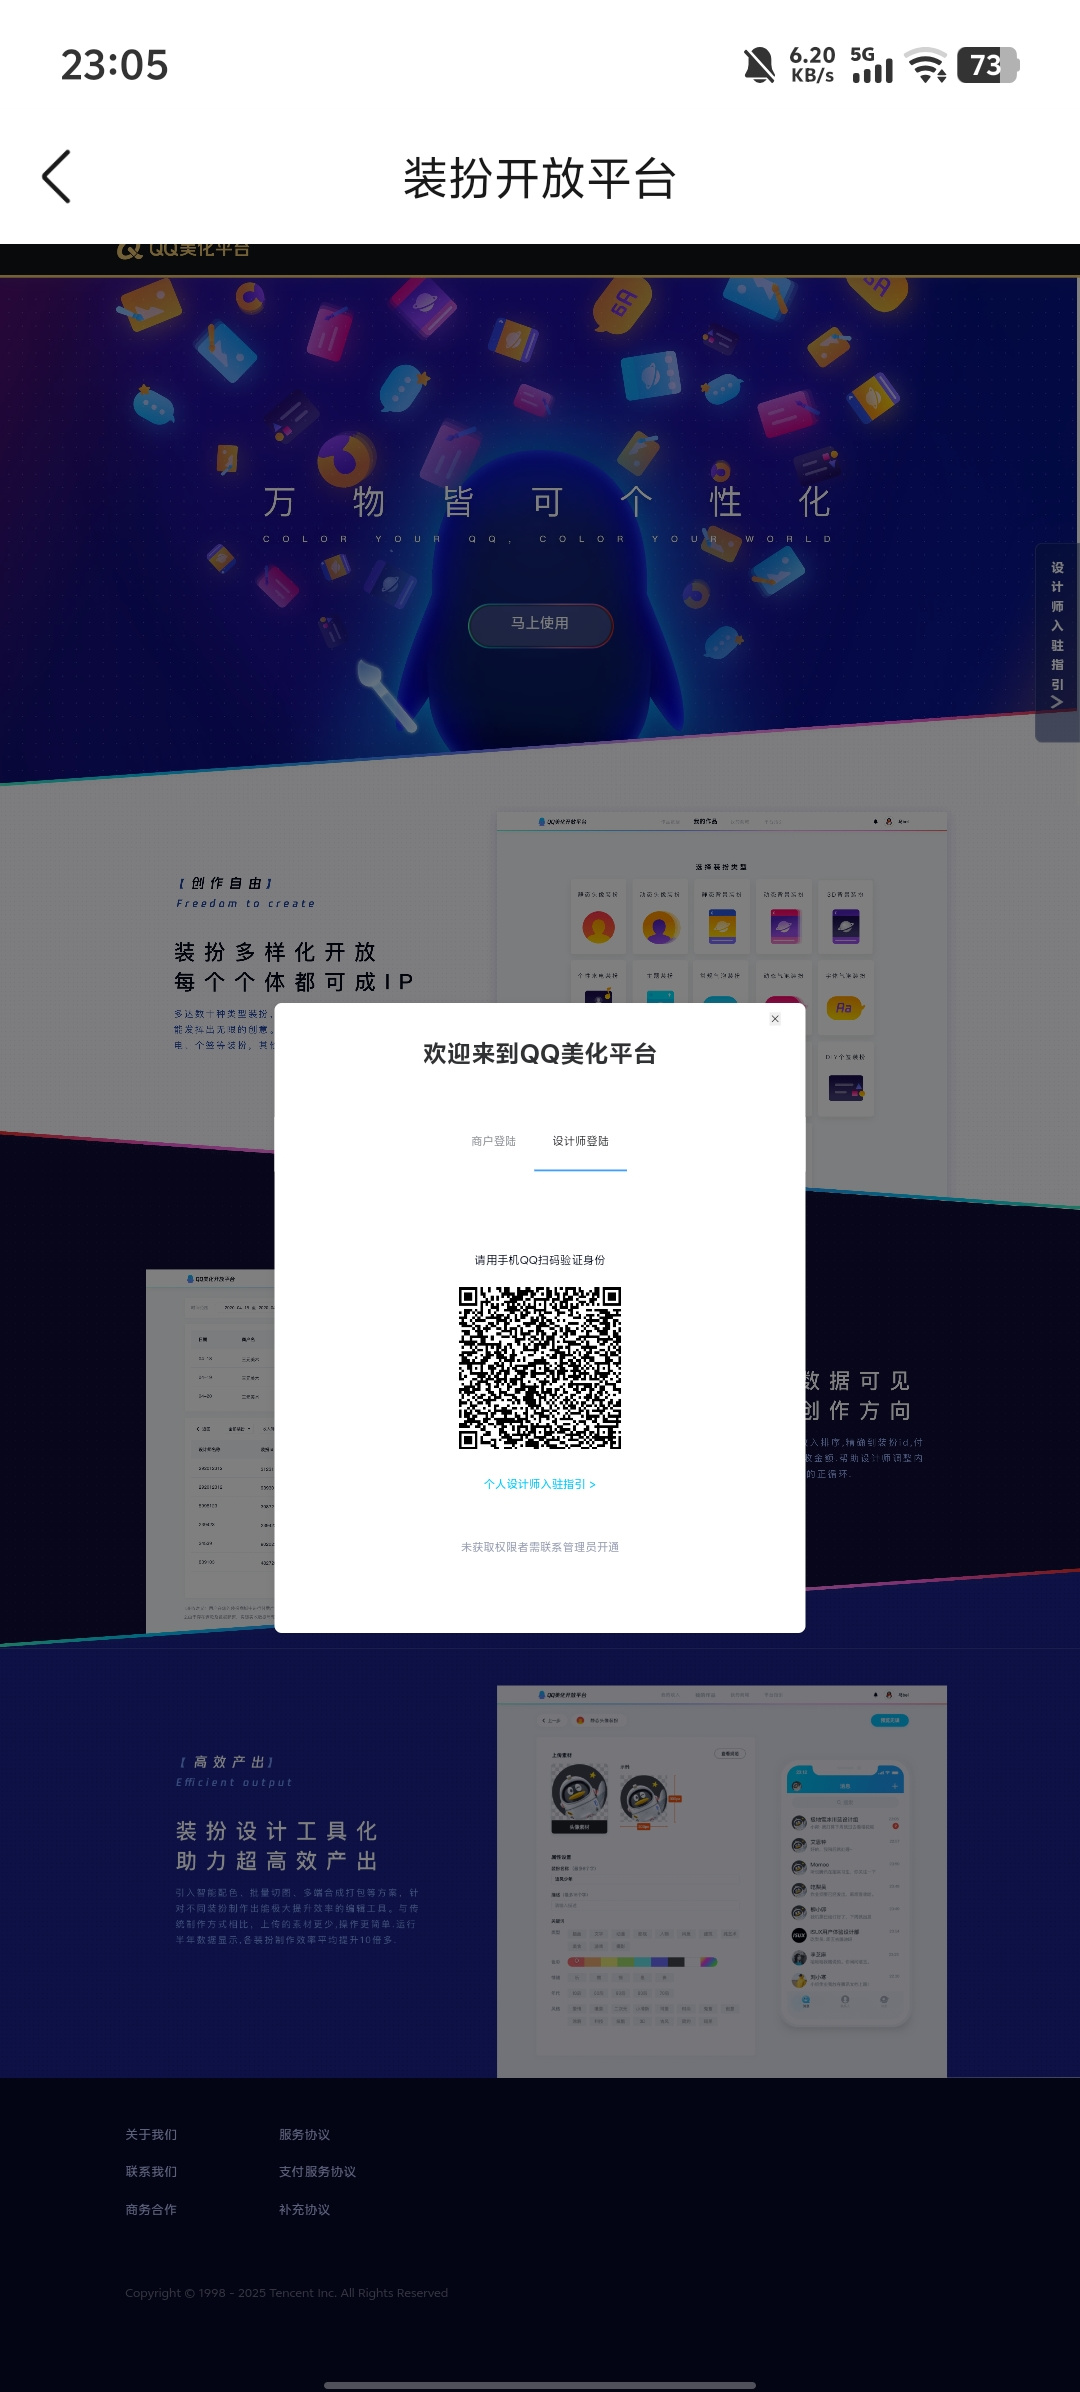Select the 设计师登陆 tab
The image size is (1080, 2392).
coord(580,1141)
